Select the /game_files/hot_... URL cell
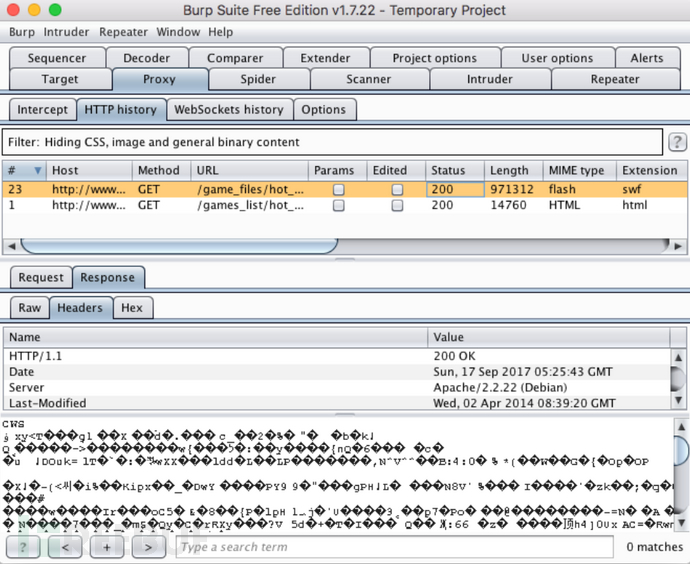The height and width of the screenshot is (564, 690). tap(250, 190)
